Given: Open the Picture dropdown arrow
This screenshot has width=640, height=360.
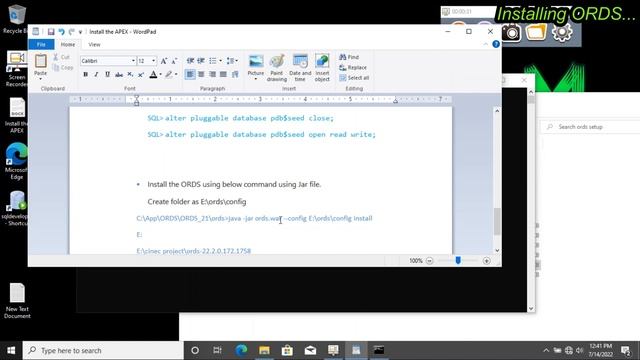Looking at the screenshot, I should coord(256,79).
